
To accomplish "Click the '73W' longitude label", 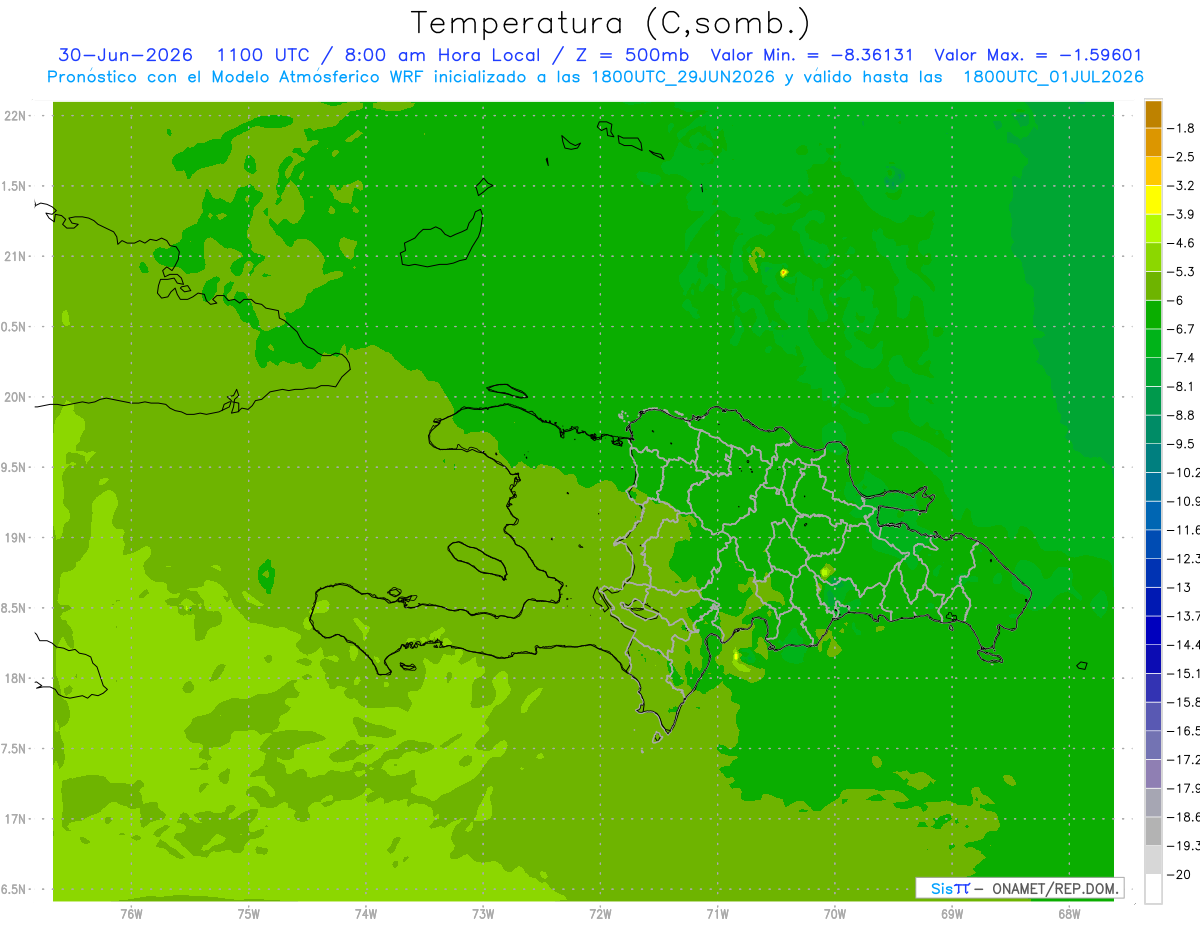I will [483, 913].
